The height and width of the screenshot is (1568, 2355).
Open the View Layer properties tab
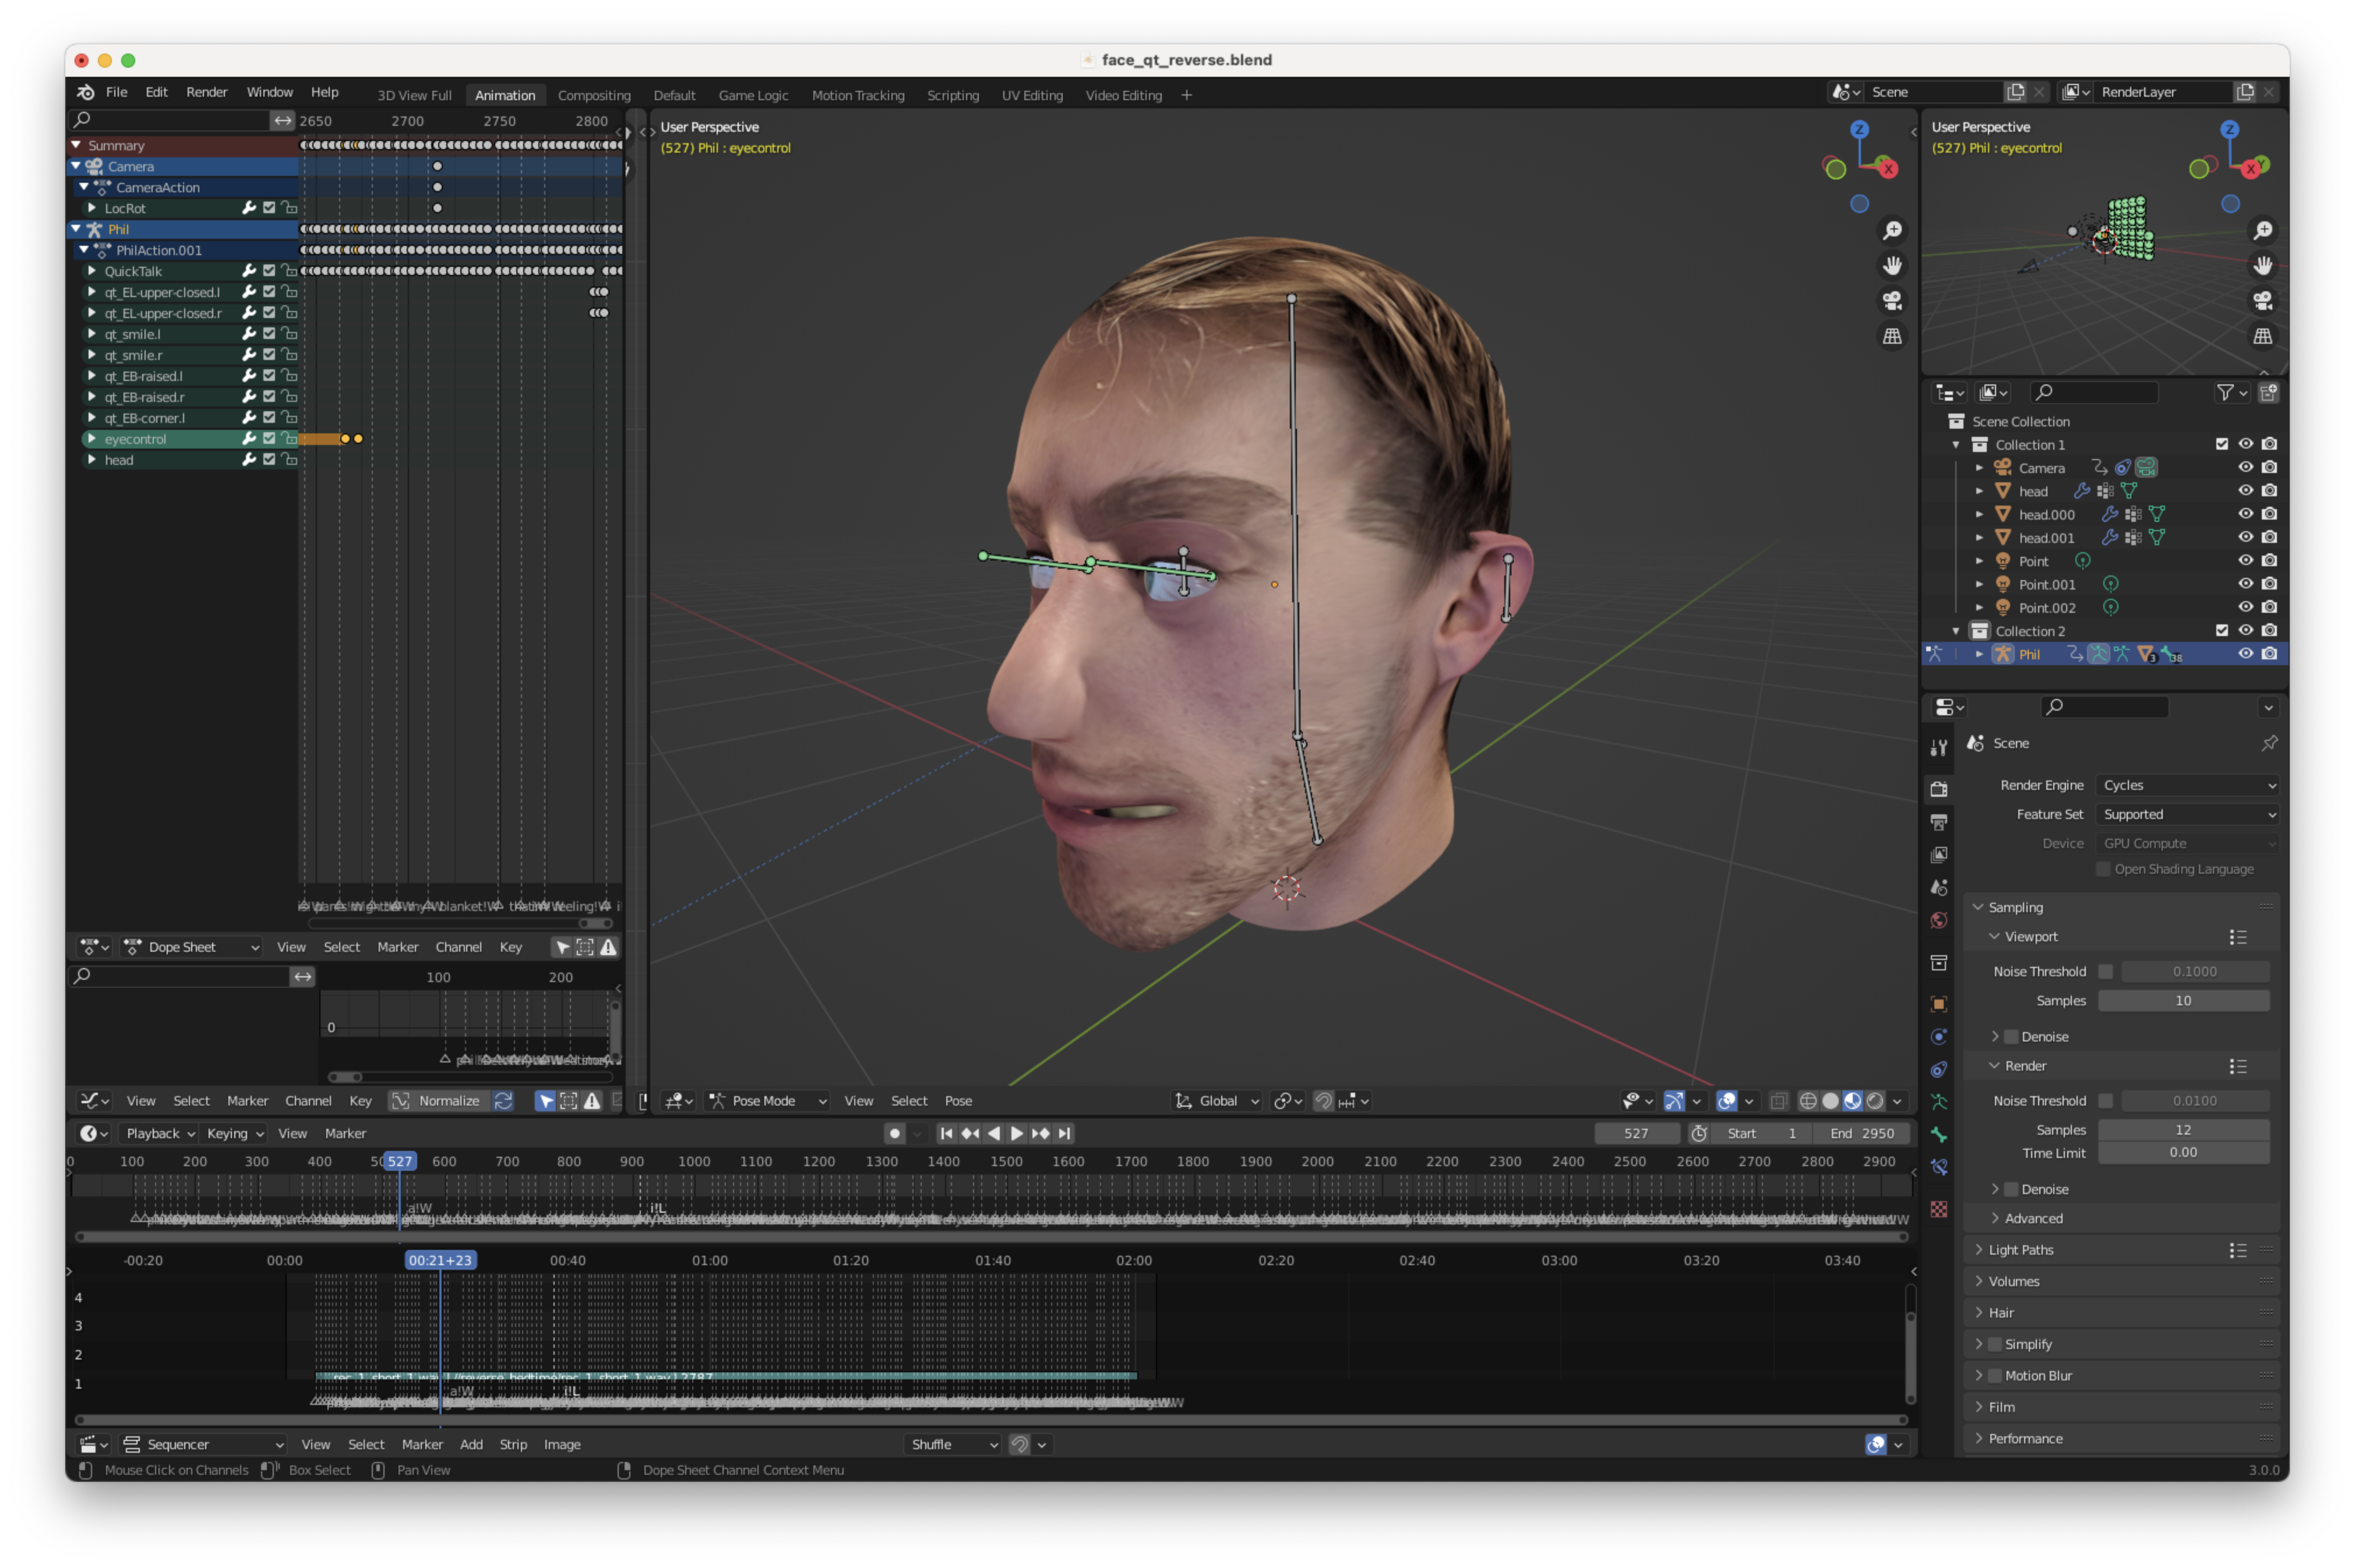1939,855
